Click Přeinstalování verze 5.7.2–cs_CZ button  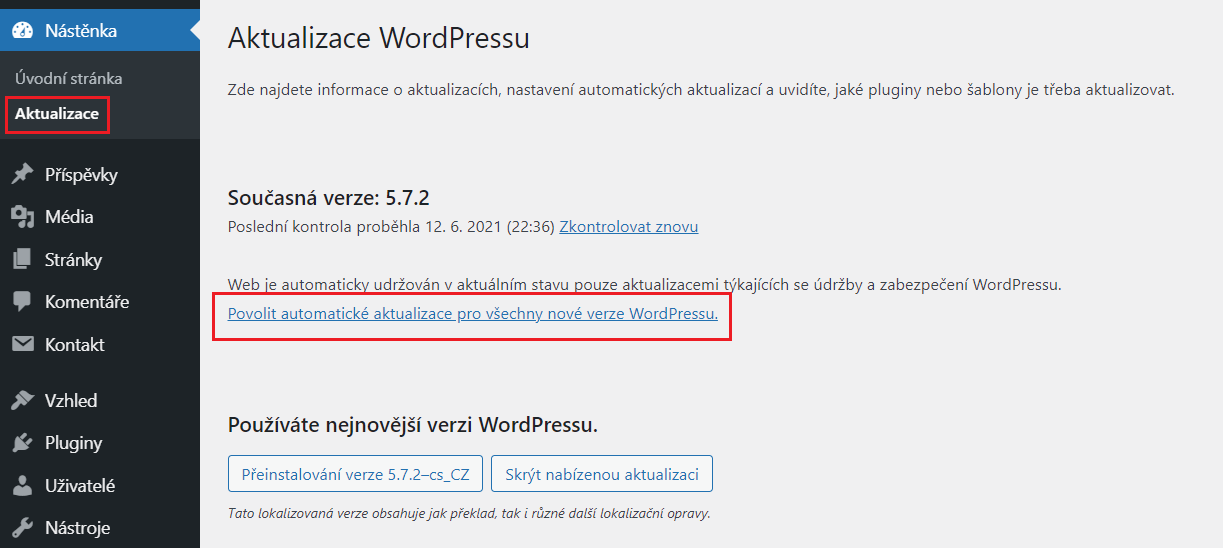point(356,474)
